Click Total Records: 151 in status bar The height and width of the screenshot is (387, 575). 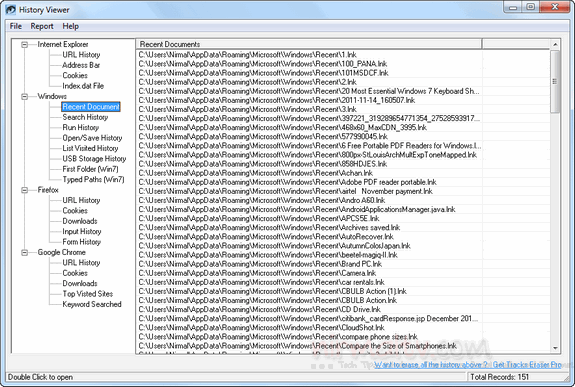point(499,377)
